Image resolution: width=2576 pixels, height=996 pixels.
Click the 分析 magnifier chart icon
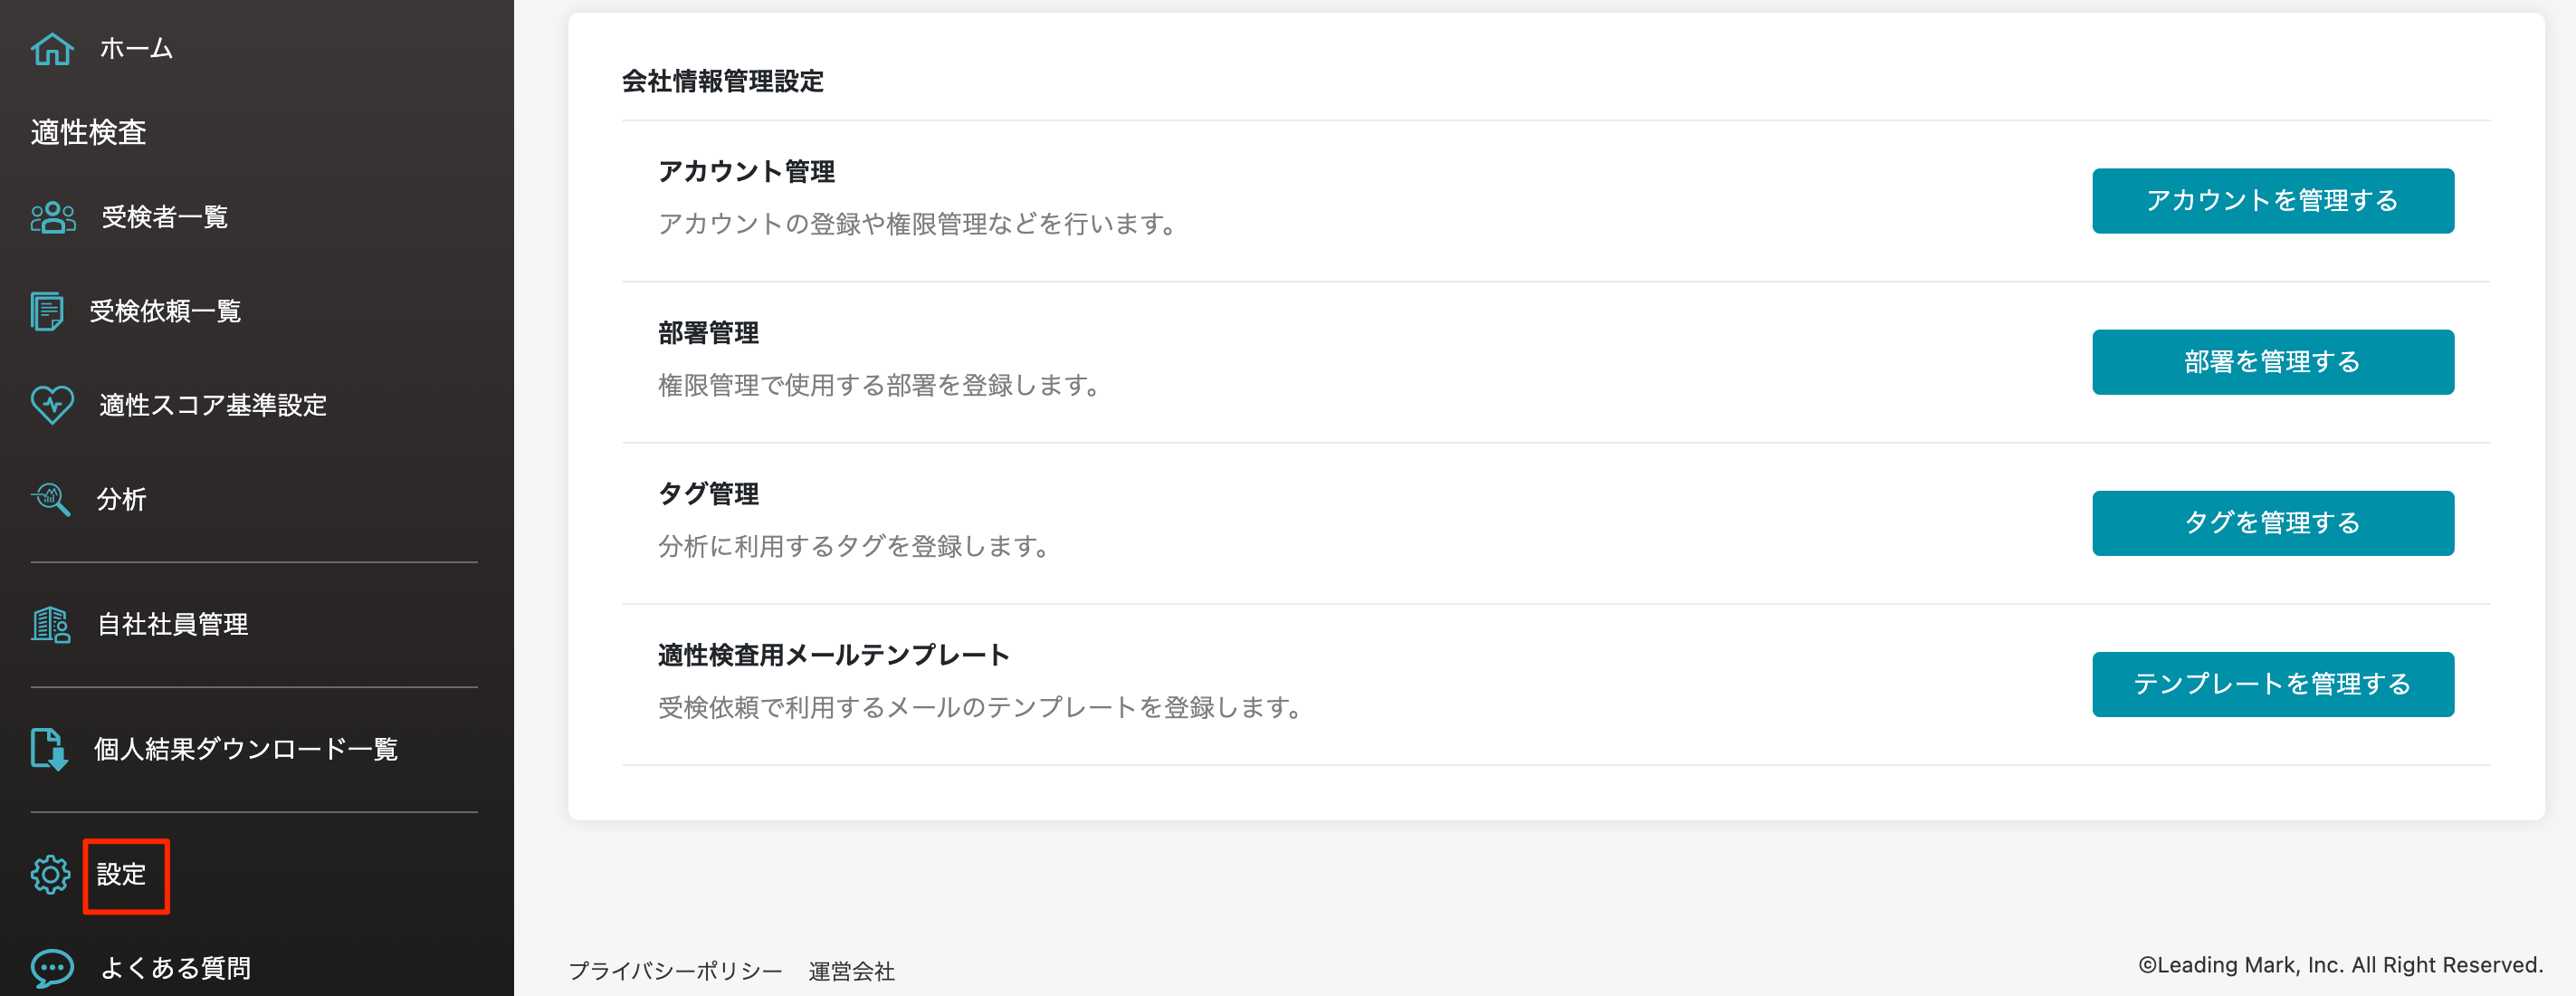50,498
